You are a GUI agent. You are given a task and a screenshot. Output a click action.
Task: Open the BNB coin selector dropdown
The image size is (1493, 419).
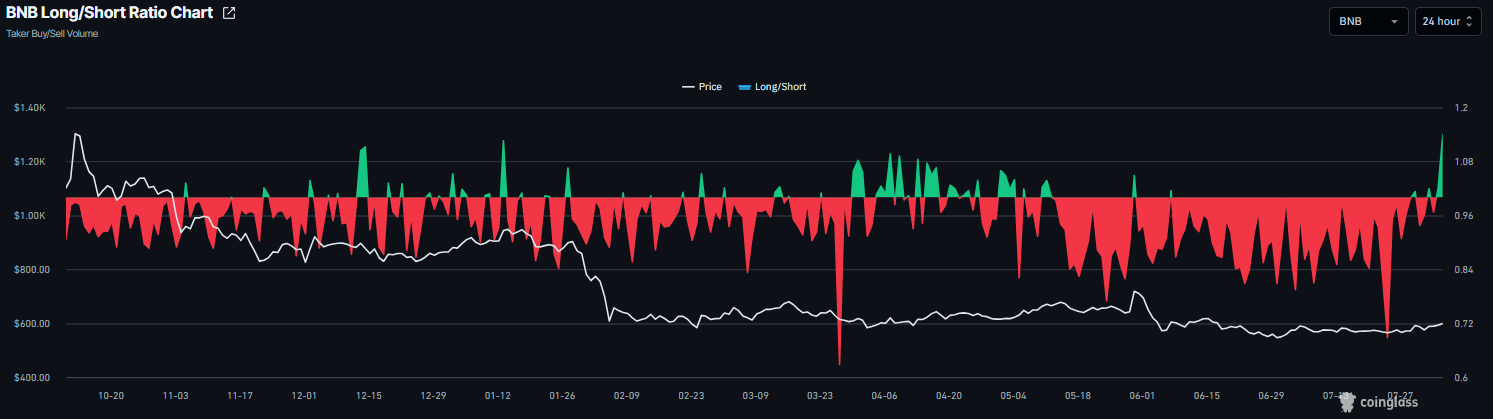click(1368, 21)
